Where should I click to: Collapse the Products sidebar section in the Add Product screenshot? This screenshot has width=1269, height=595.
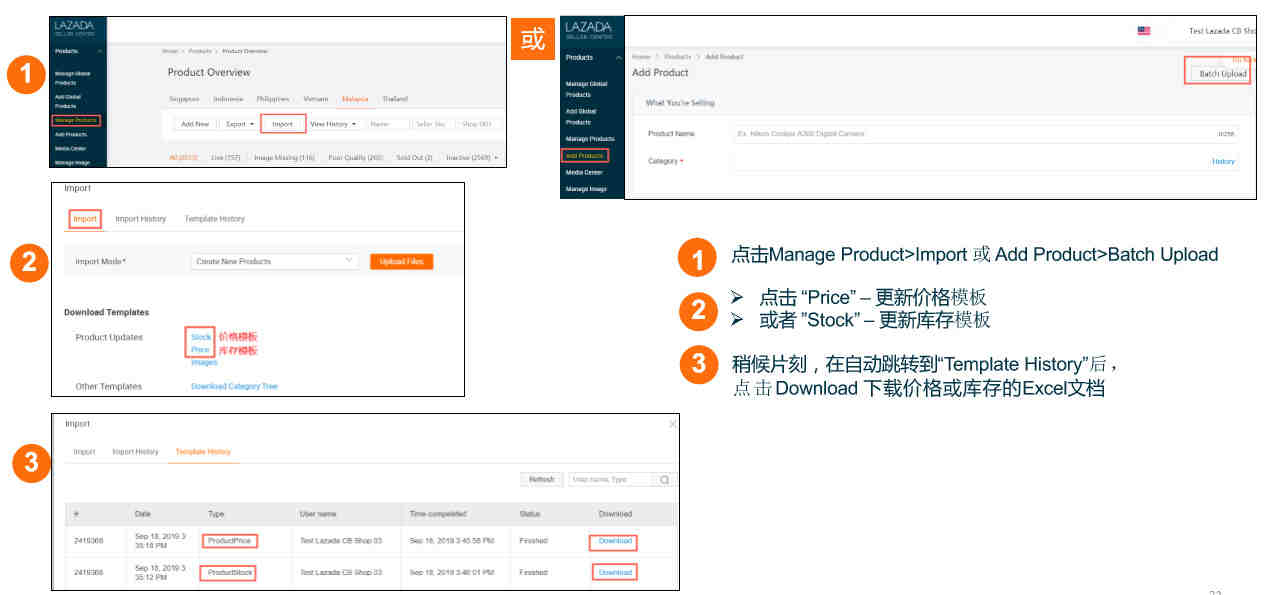pyautogui.click(x=618, y=58)
